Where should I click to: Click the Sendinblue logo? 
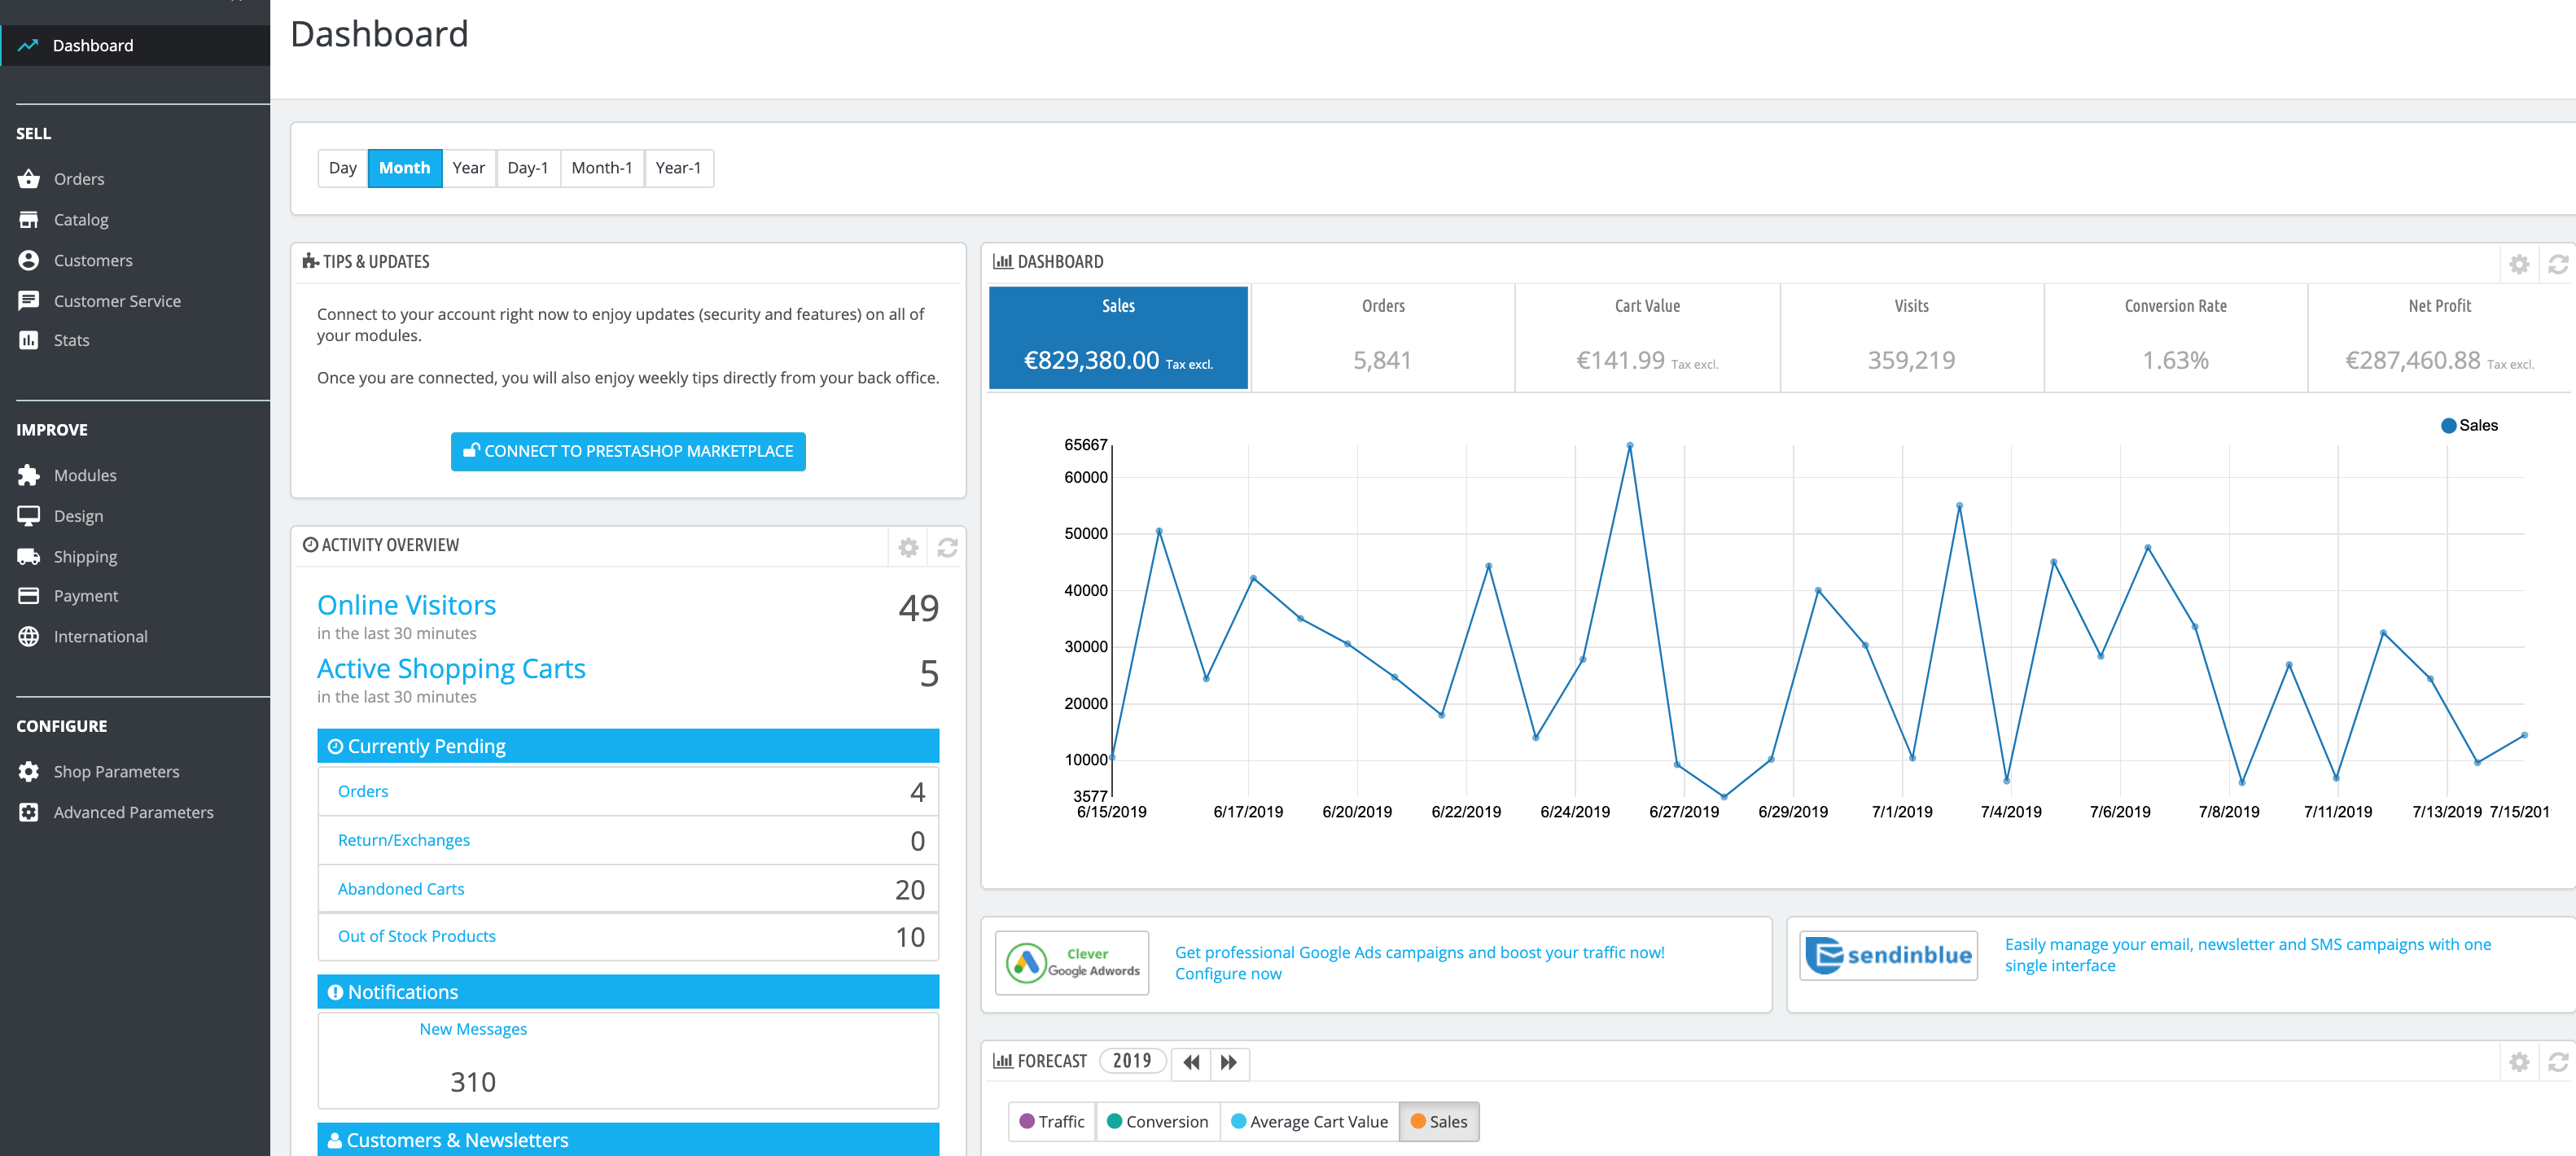pyautogui.click(x=1888, y=955)
